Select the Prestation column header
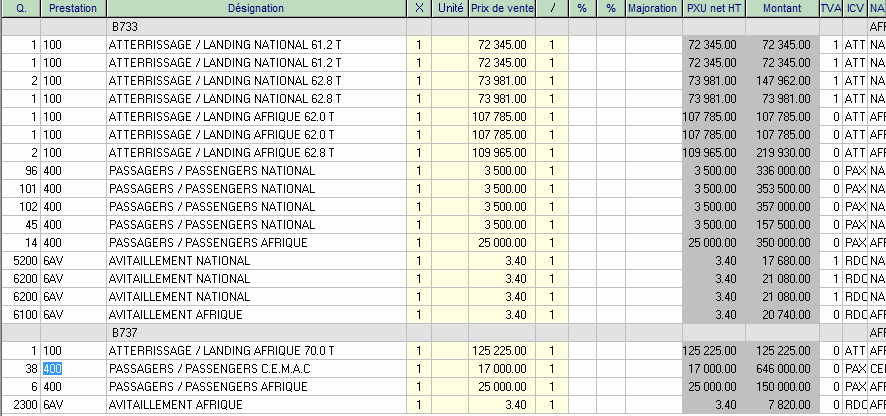Image resolution: width=886 pixels, height=416 pixels. click(72, 8)
